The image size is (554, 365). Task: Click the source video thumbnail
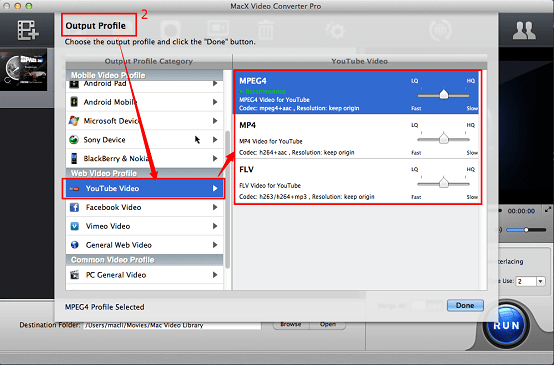(x=24, y=70)
